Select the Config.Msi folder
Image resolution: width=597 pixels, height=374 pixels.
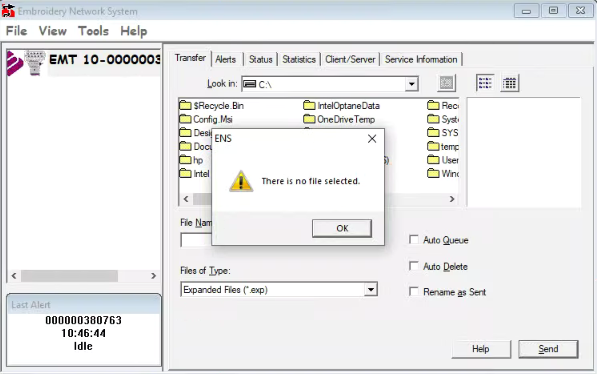click(x=206, y=119)
